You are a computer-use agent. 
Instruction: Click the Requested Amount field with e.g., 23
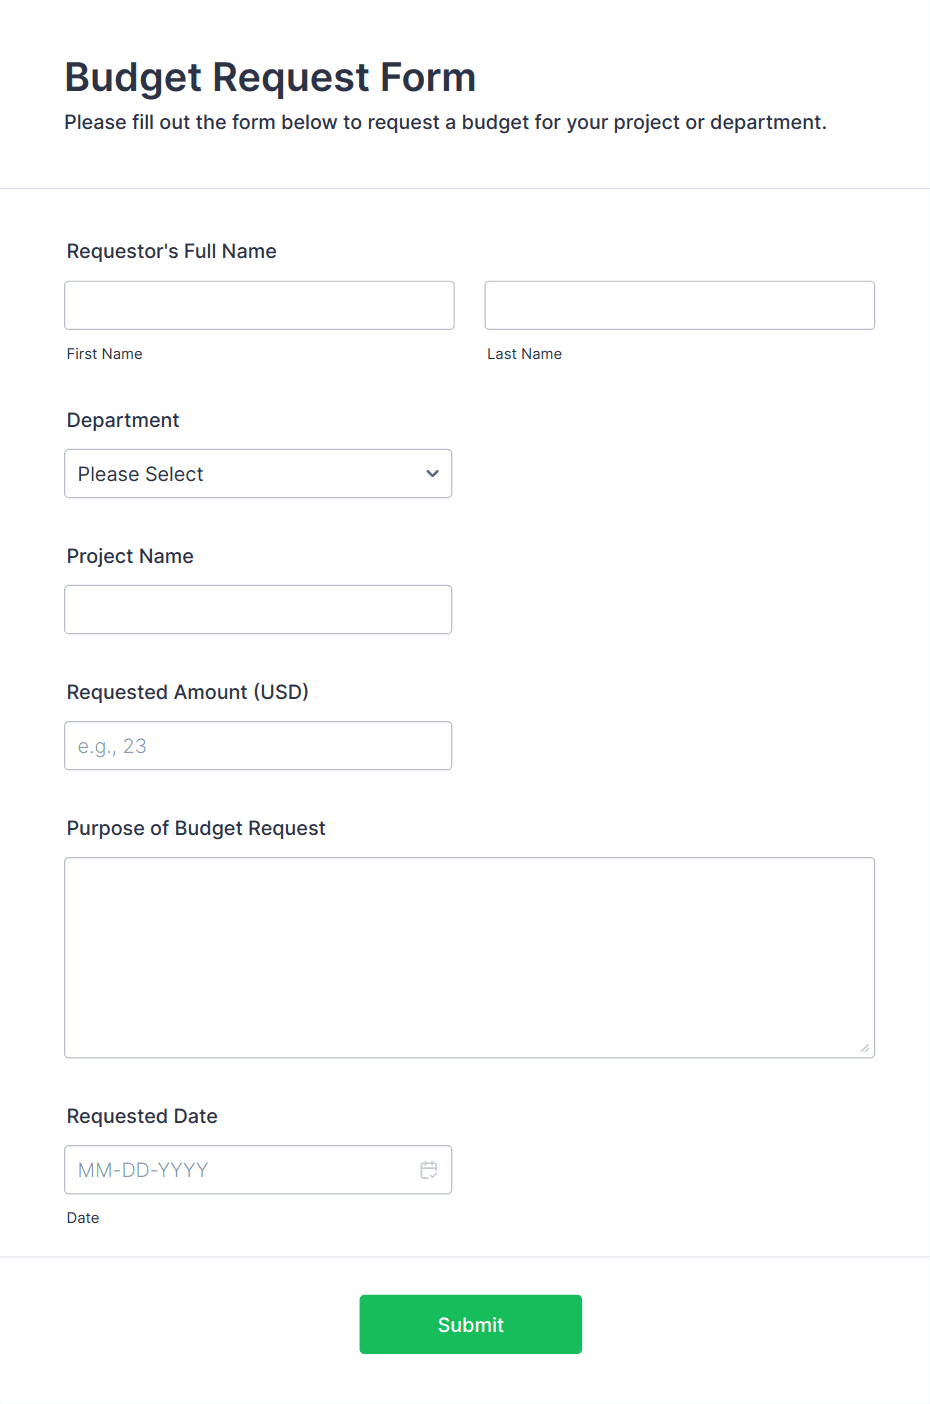(x=258, y=746)
